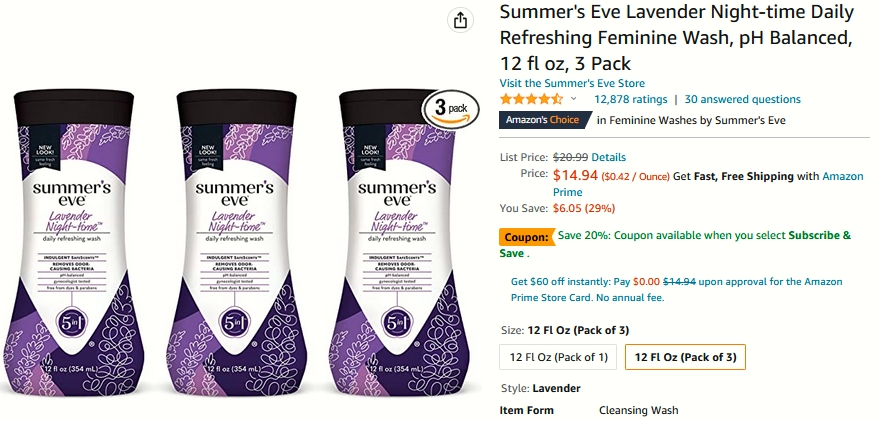Click the star rating icons
Image resolution: width=879 pixels, height=421 pixels.
531,99
